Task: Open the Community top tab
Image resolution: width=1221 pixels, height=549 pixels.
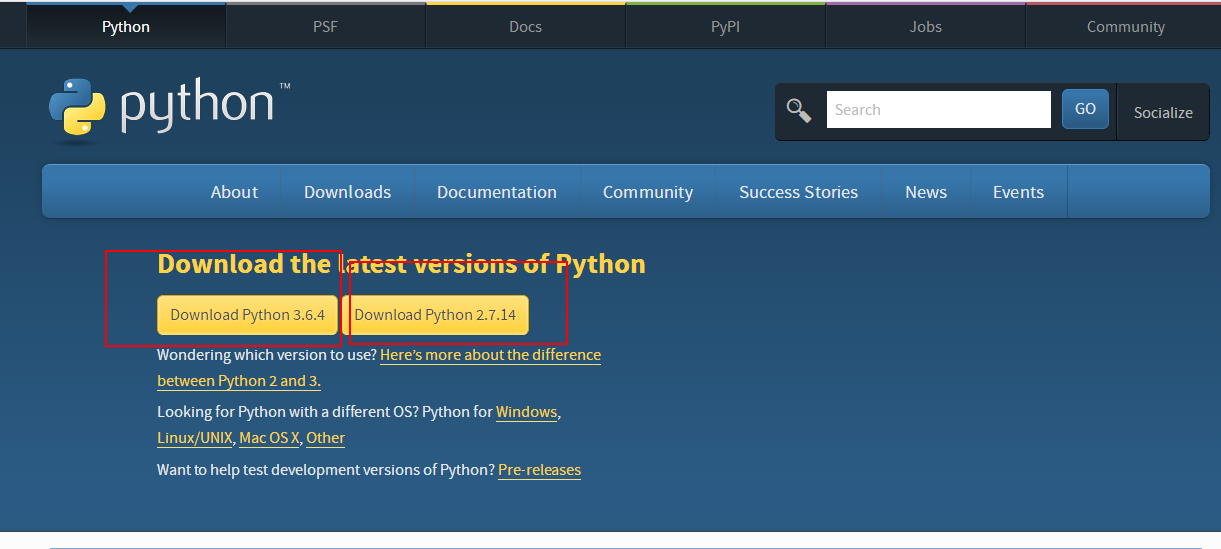Action: tap(1126, 27)
